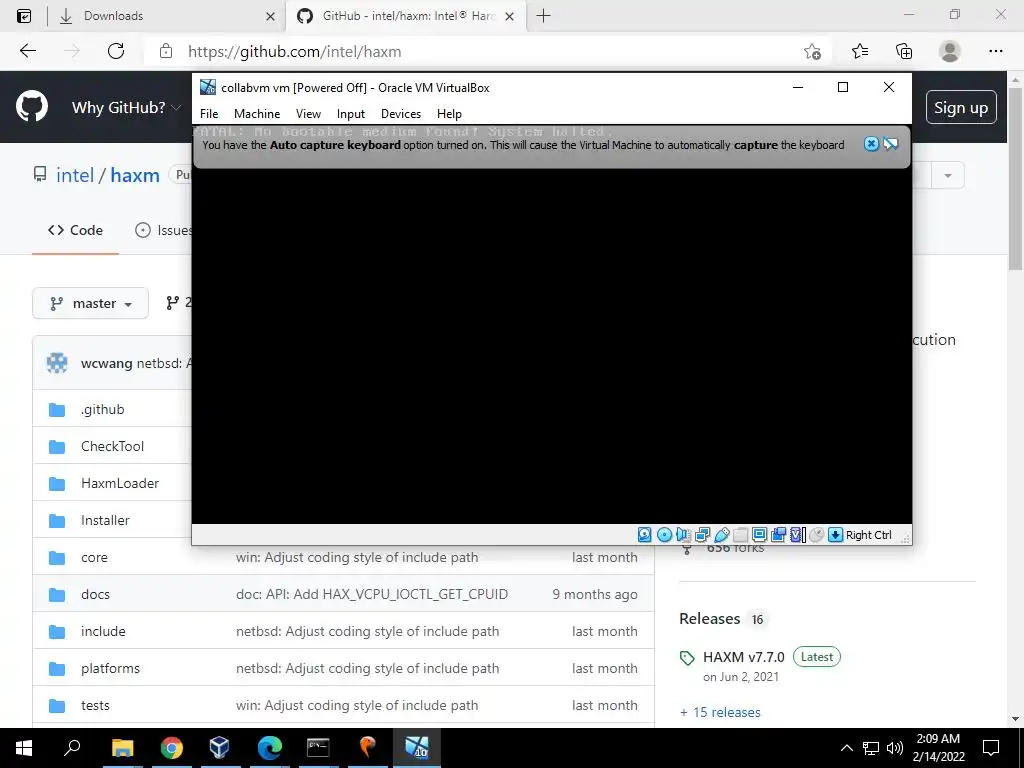Close the Downloads tab

click(x=270, y=16)
